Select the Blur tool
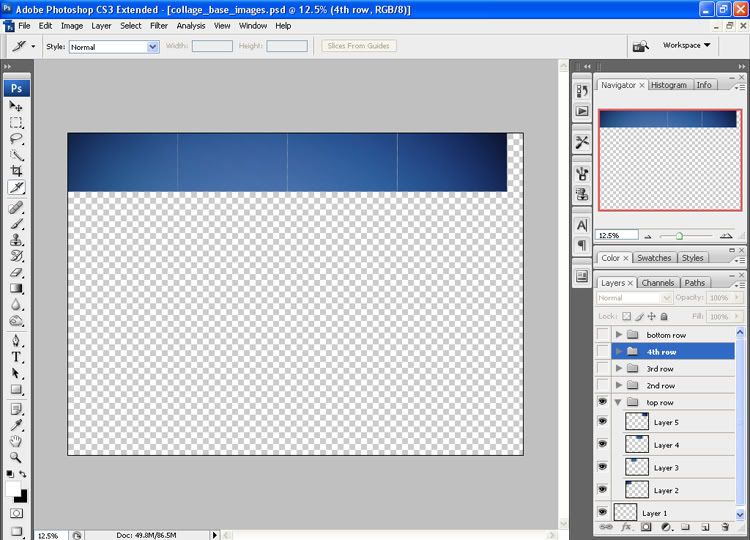Screen dimensions: 750x540 [16, 305]
